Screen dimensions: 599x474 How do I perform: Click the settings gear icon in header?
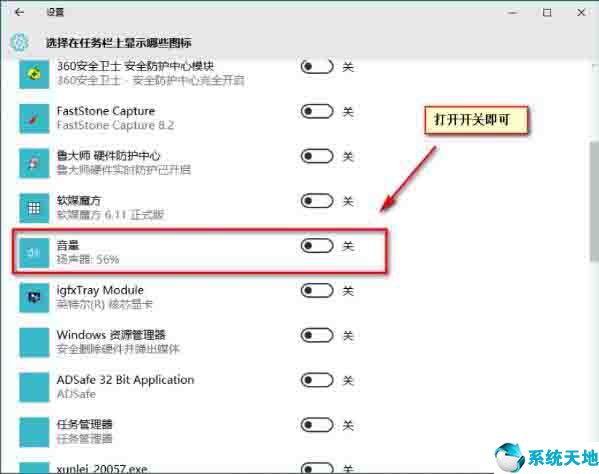19,42
